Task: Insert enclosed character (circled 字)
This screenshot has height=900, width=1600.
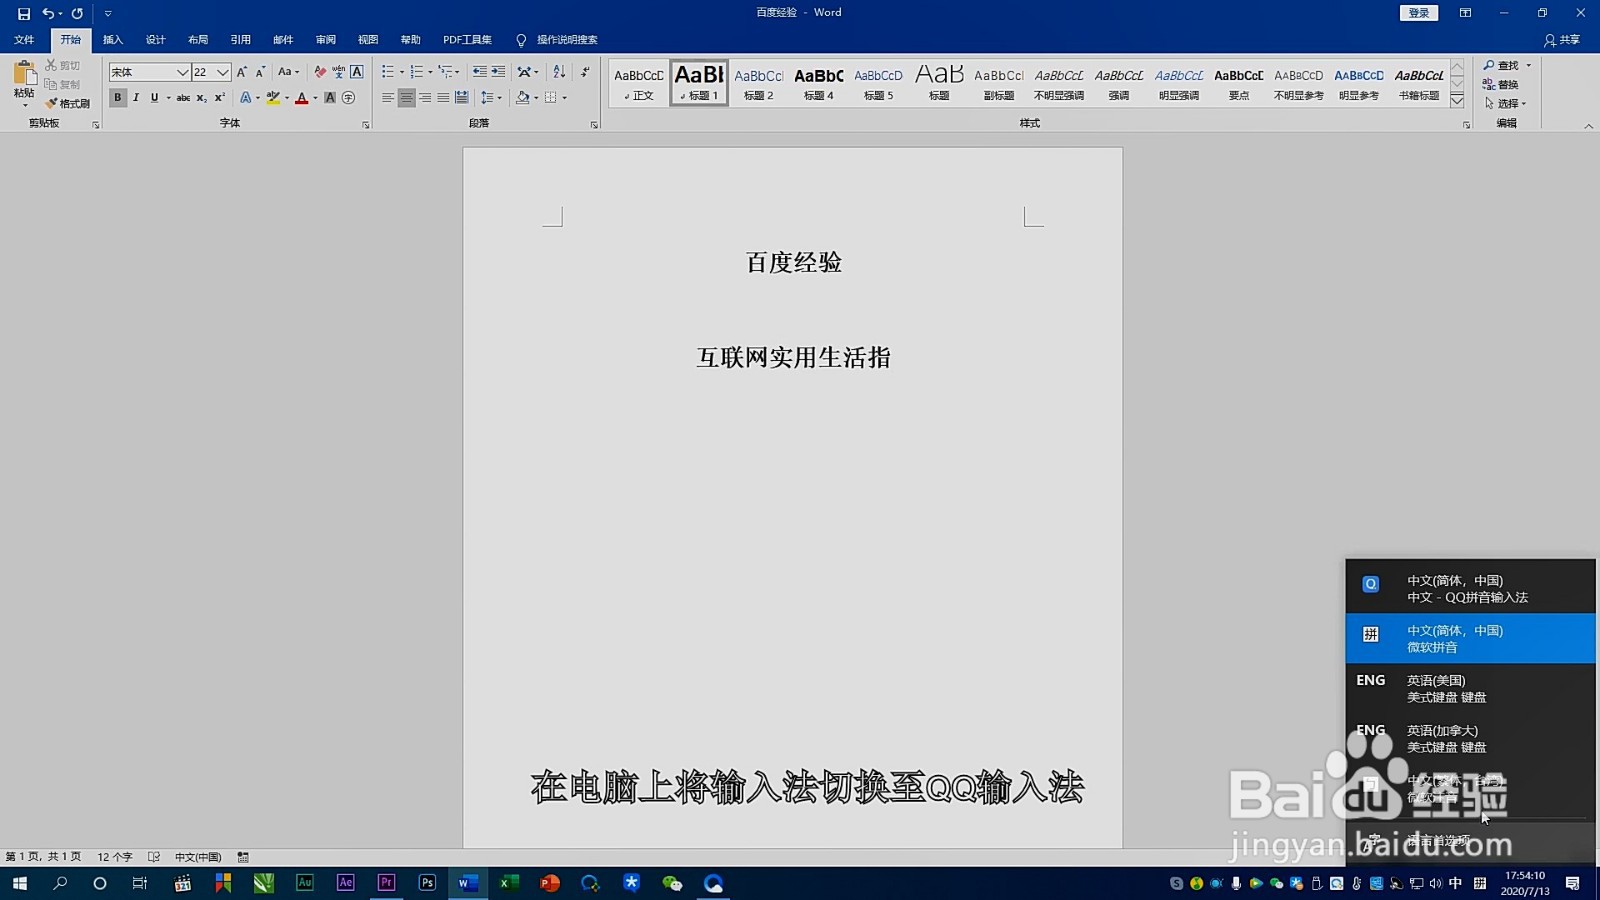Action: click(349, 98)
